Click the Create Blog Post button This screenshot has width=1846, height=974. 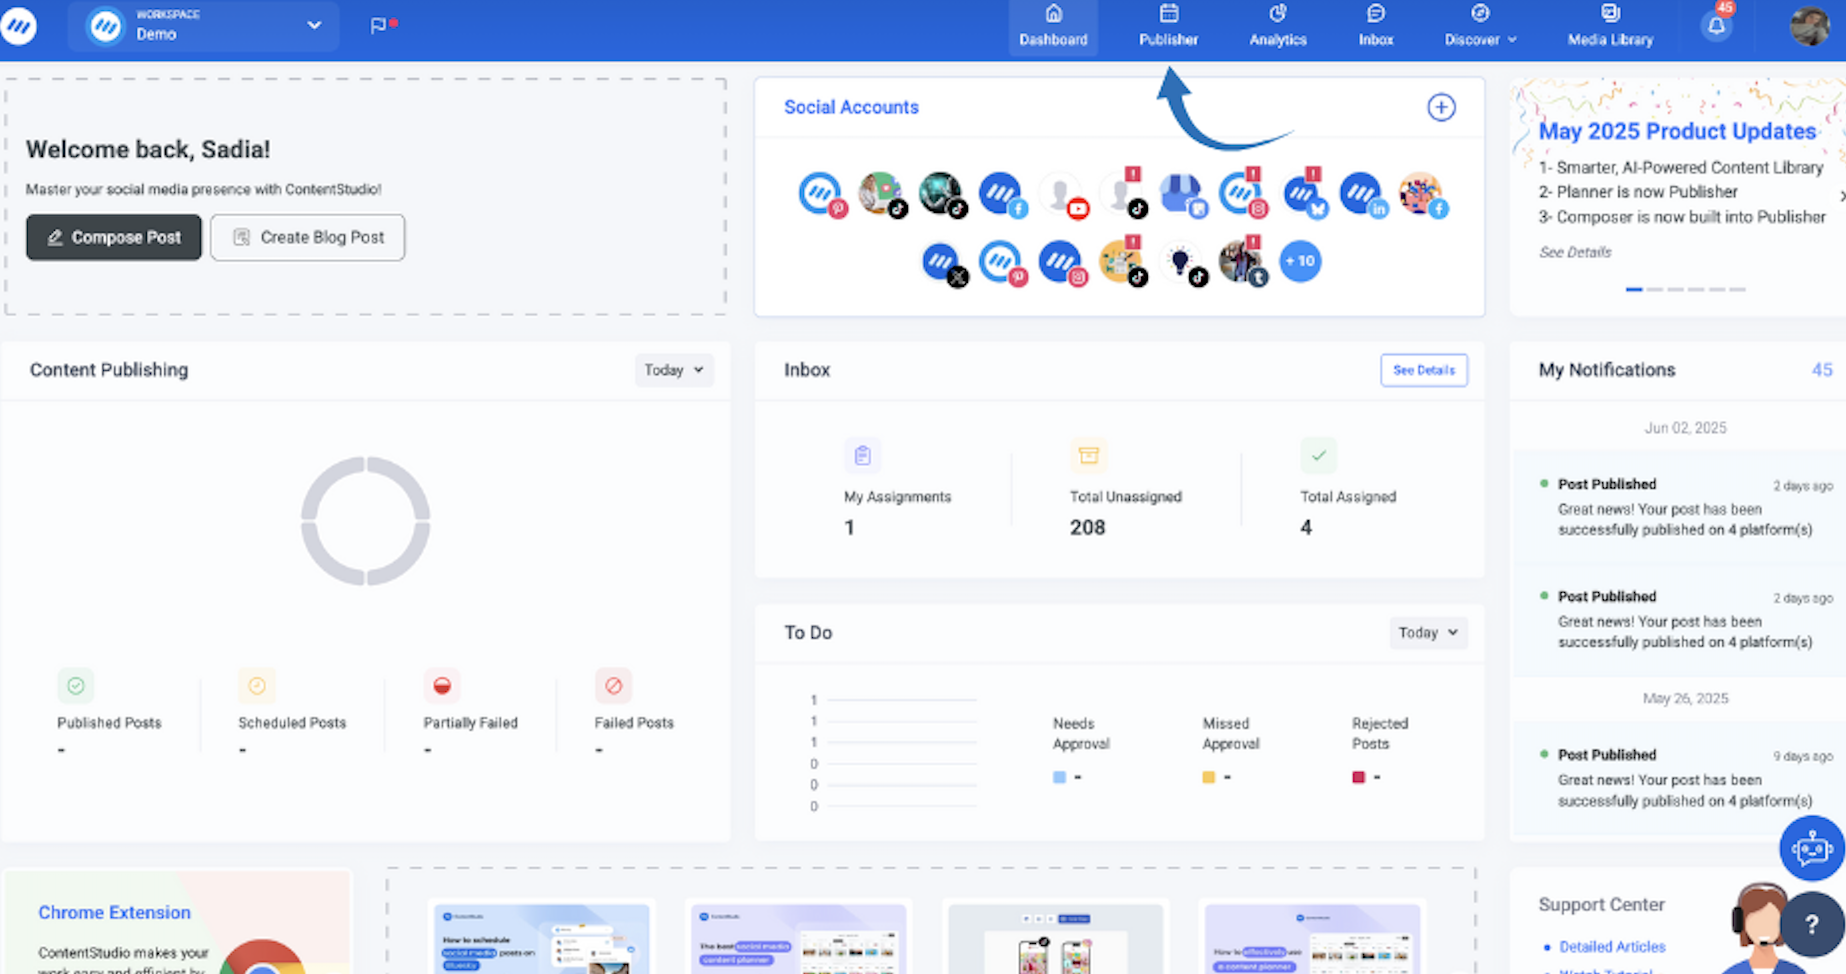point(308,237)
